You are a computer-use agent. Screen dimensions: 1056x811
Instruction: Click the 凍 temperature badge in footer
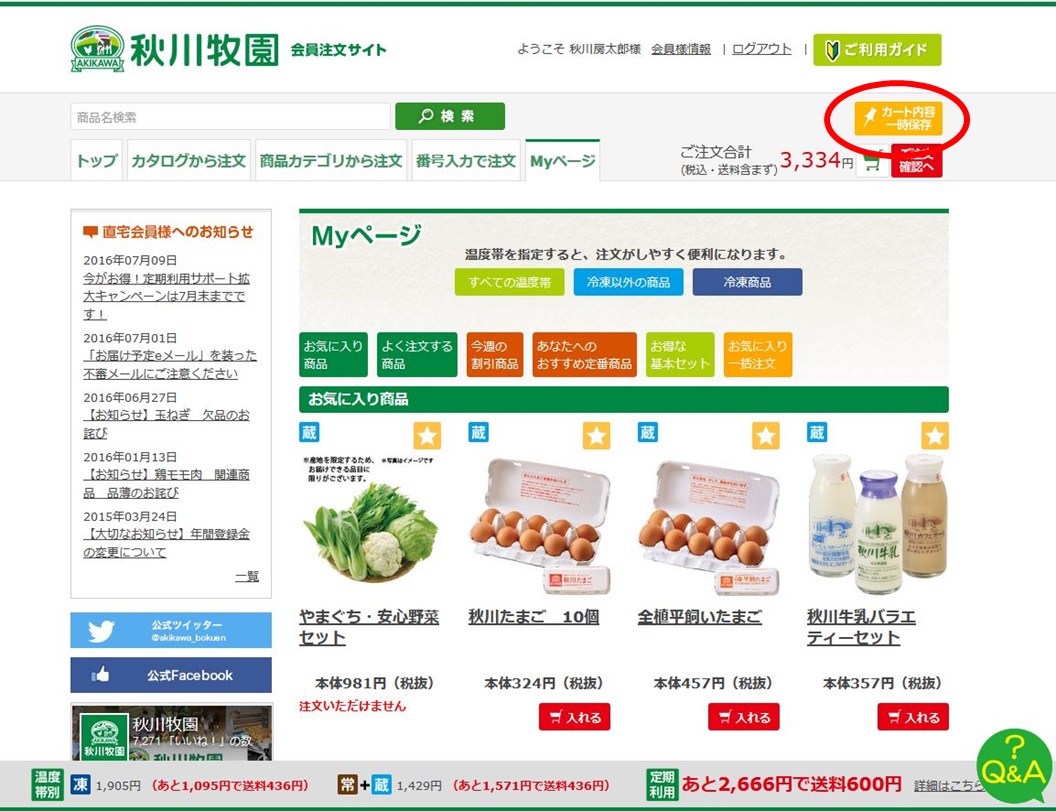(x=81, y=785)
